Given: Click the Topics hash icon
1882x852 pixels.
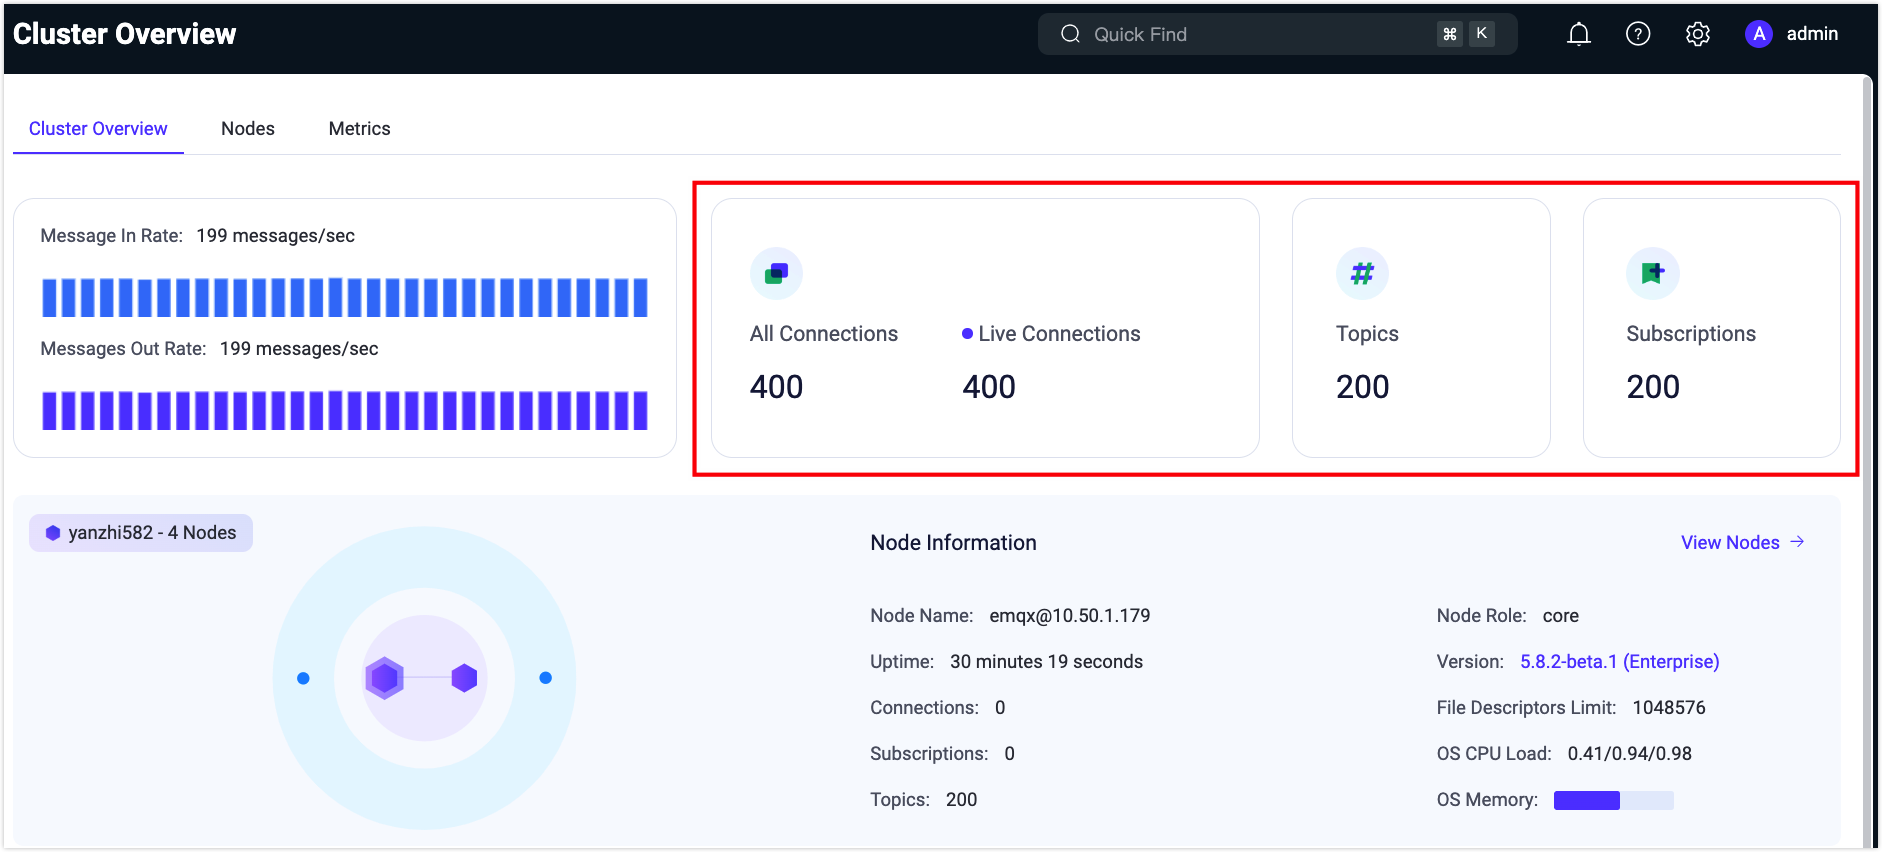Looking at the screenshot, I should (1362, 273).
